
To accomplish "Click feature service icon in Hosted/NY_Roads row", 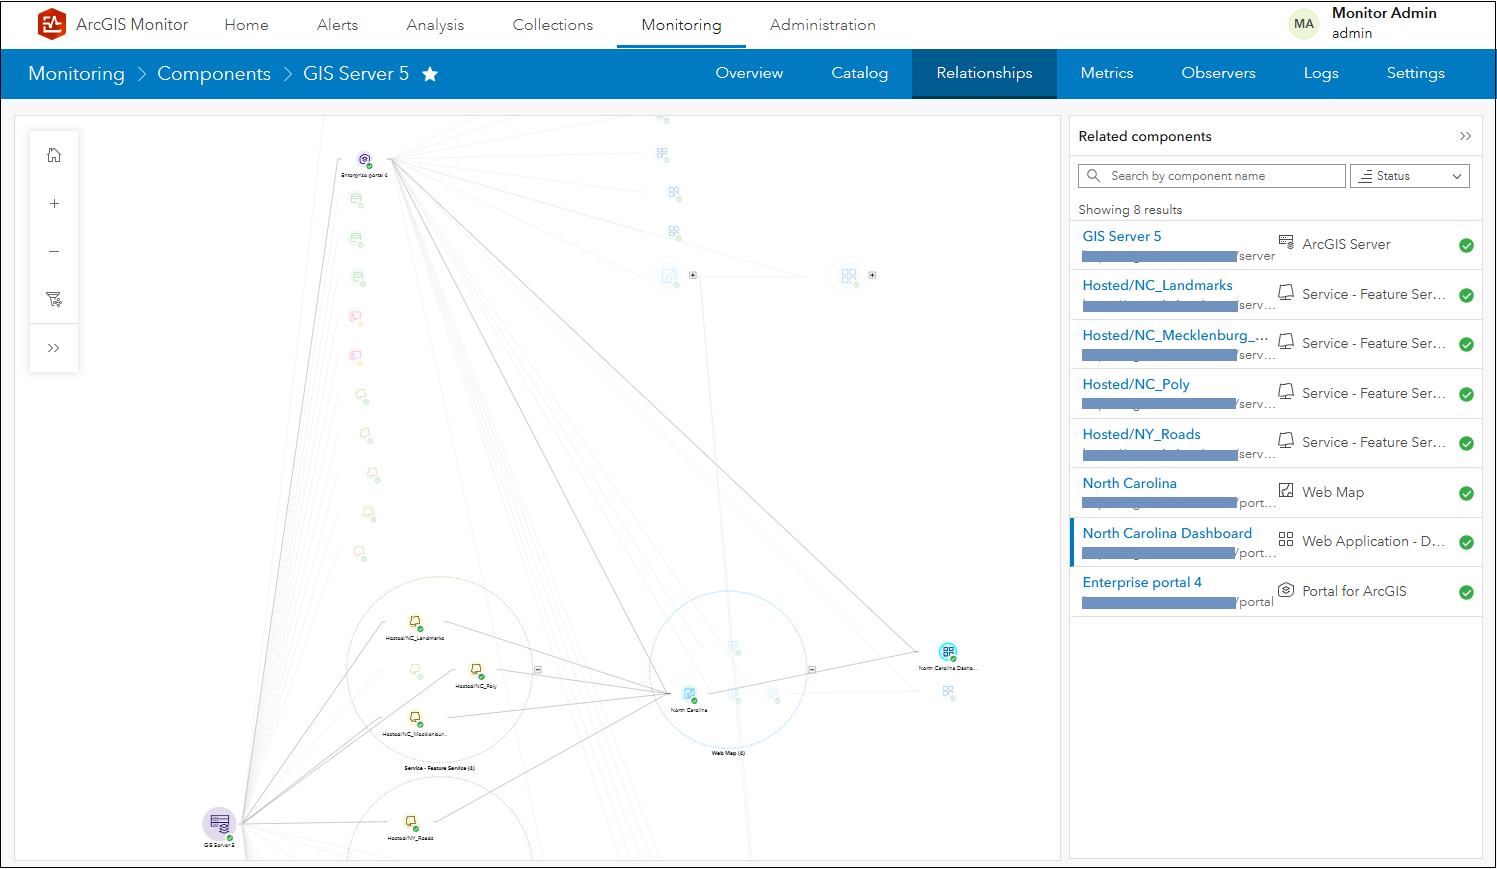I will tap(1286, 441).
